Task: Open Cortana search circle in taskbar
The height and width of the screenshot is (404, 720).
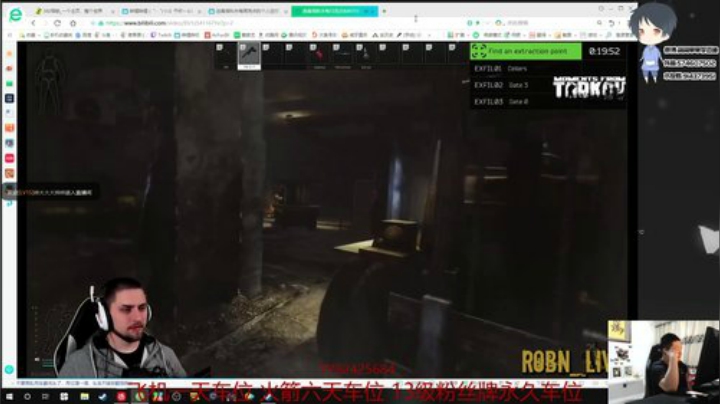Action: pos(28,397)
